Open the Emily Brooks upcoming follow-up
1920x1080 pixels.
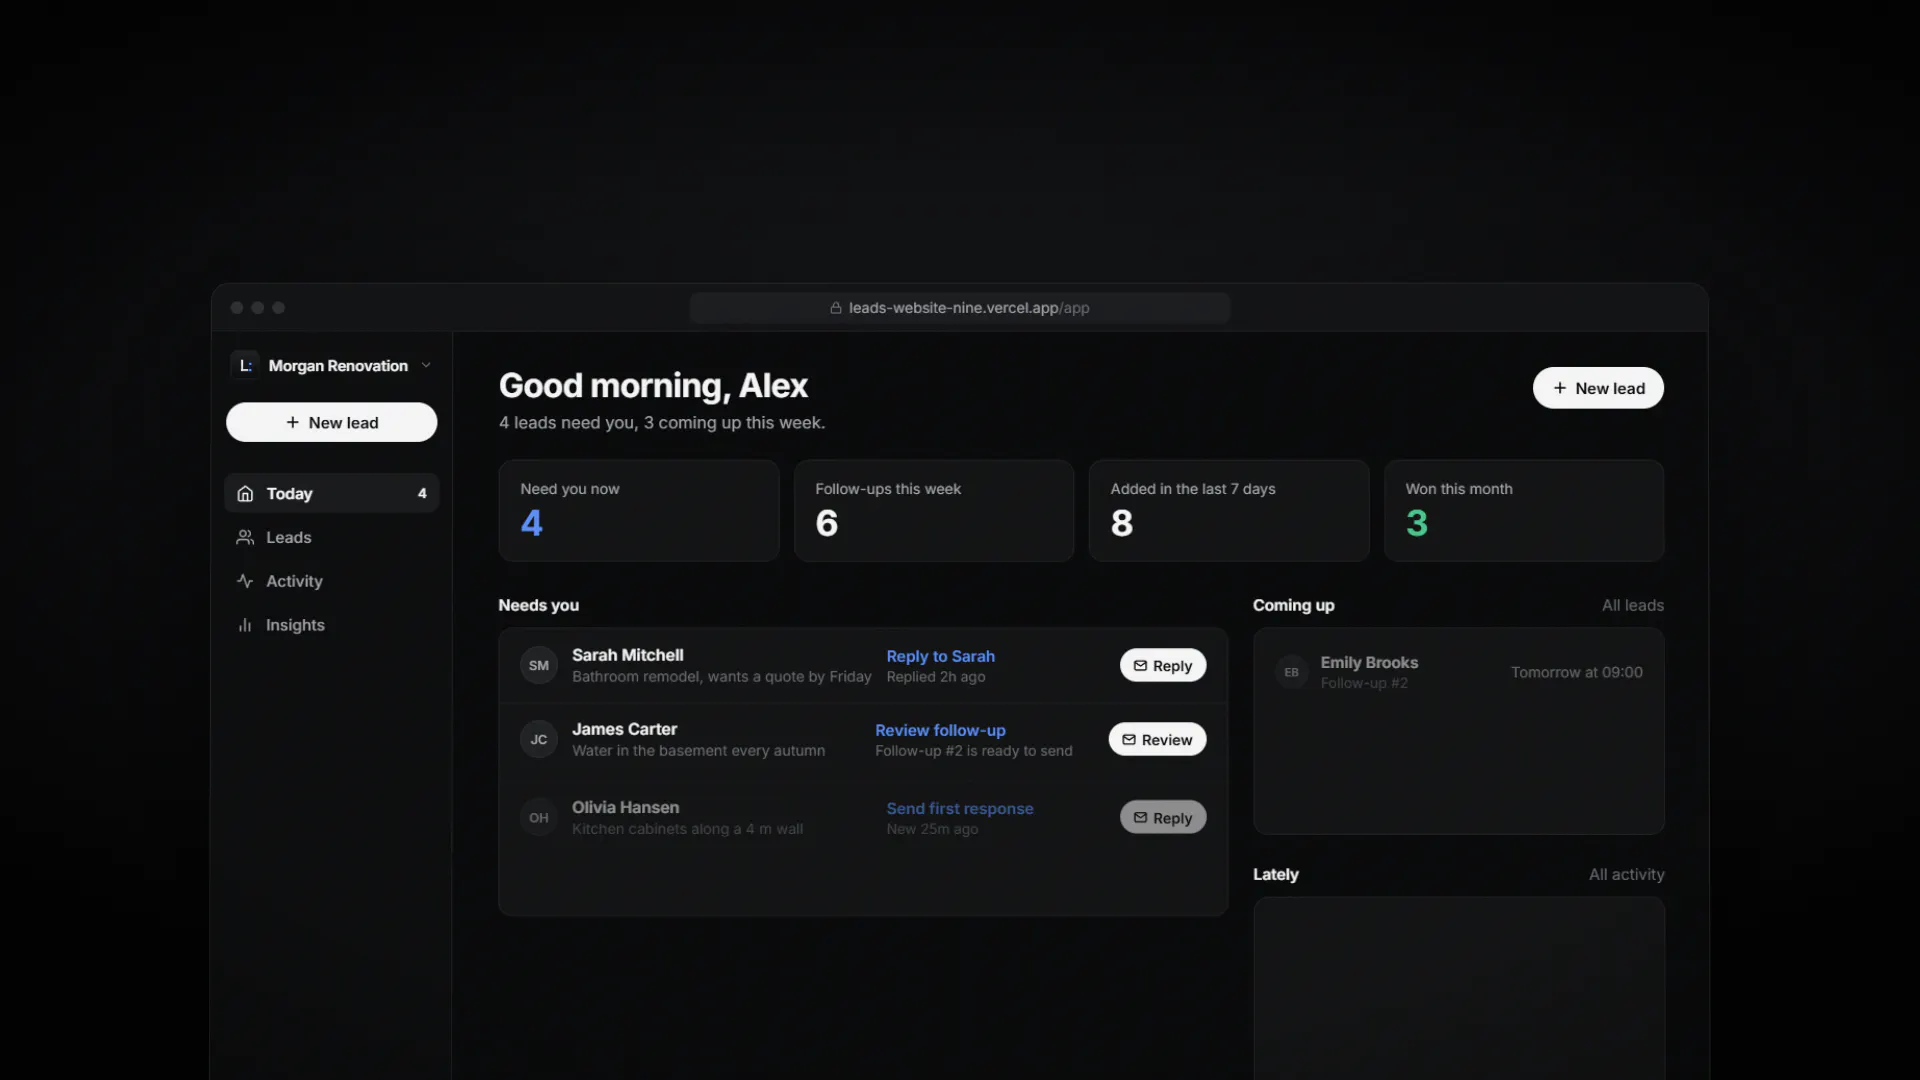[x=1459, y=672]
